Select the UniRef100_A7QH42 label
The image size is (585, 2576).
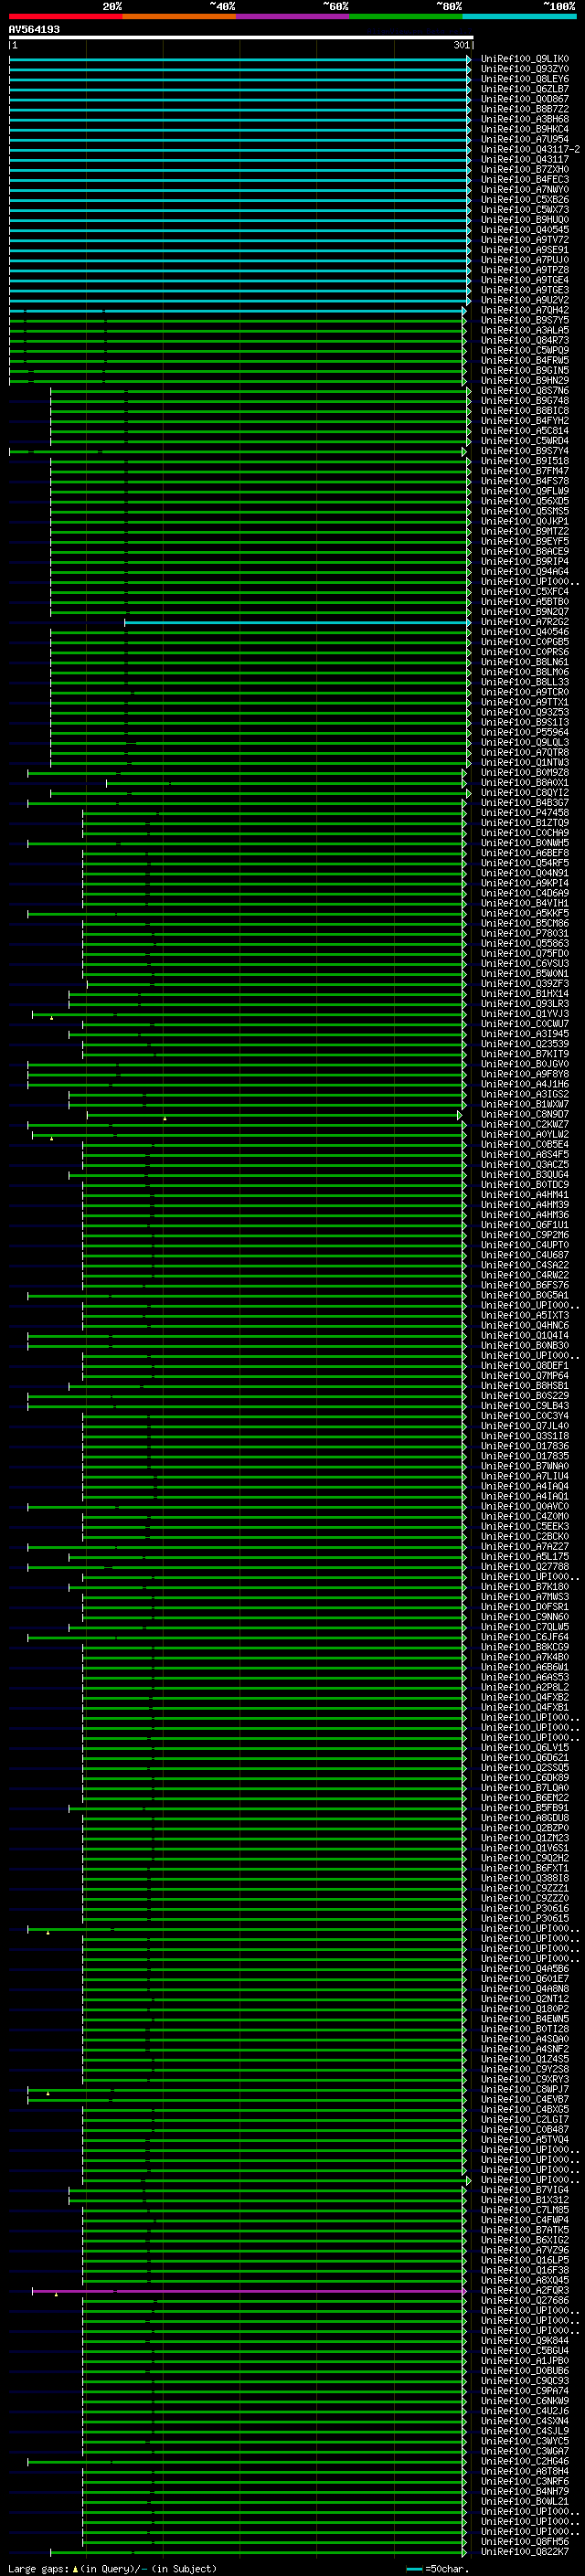524,310
